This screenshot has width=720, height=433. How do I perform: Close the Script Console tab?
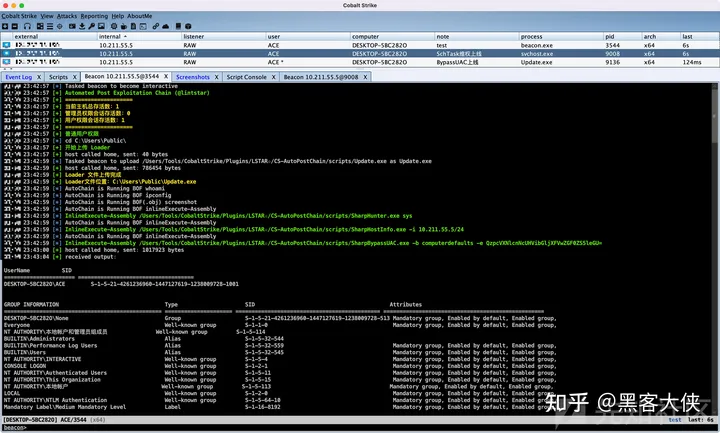273,77
